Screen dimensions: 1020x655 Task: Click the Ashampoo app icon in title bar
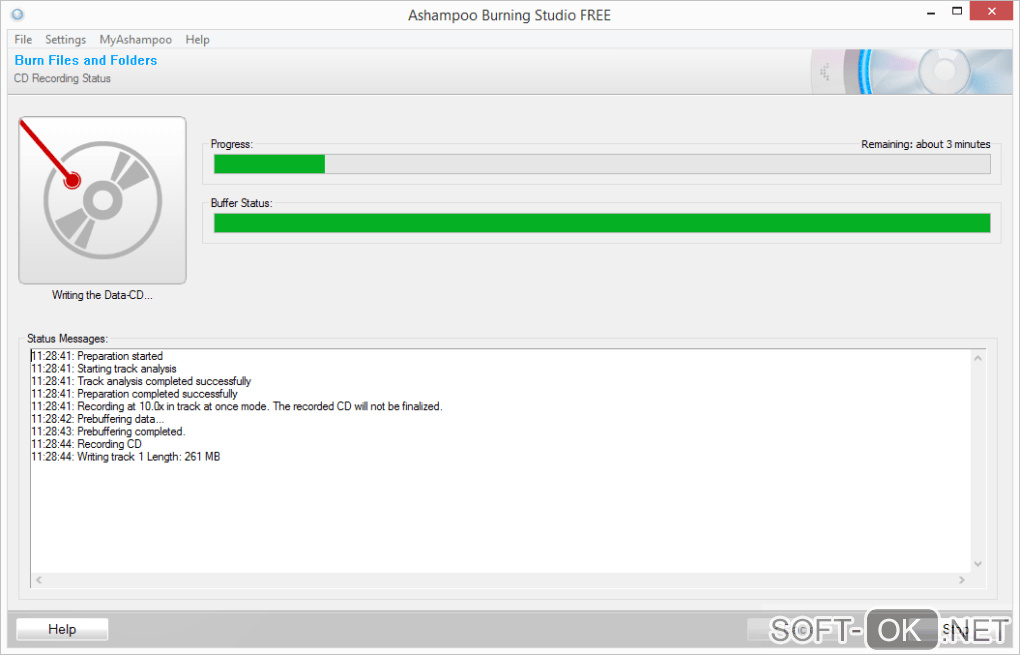[x=18, y=14]
